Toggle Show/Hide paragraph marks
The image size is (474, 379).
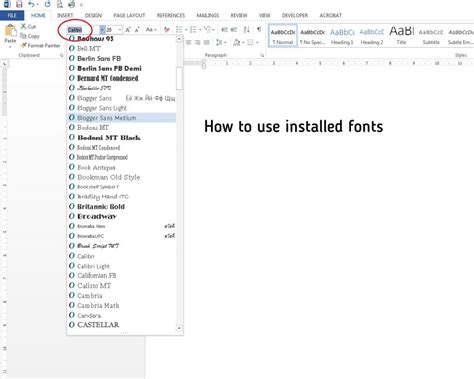tap(259, 30)
